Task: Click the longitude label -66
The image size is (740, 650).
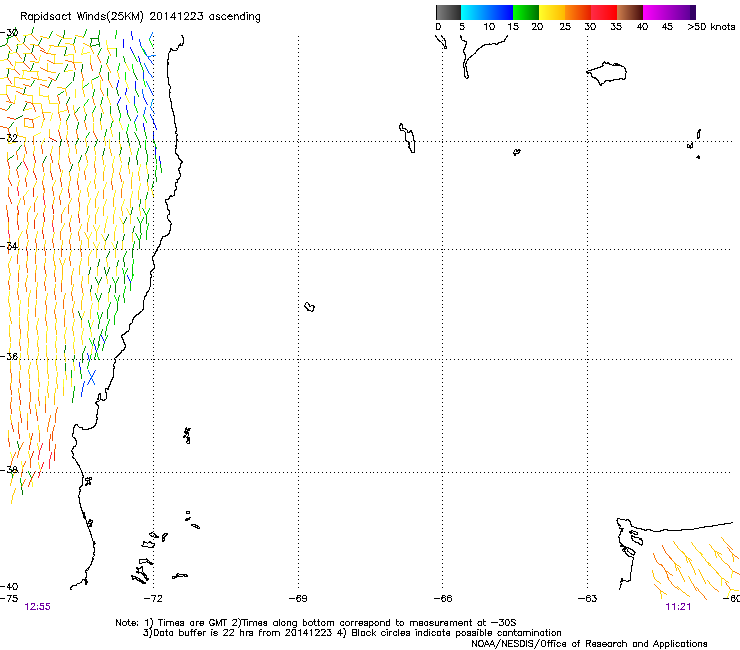Action: click(x=443, y=599)
